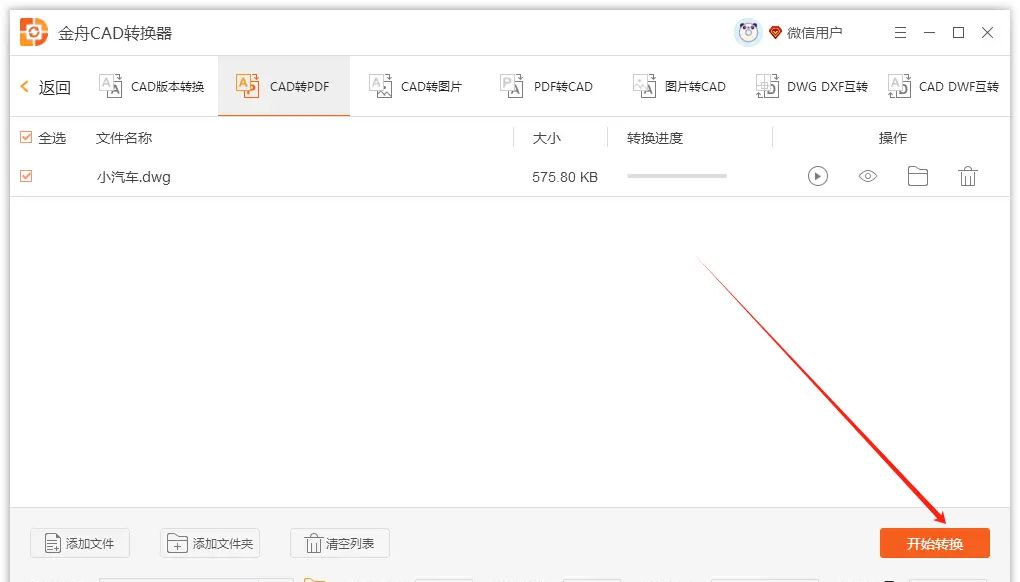Click the file size 575.80 KB
This screenshot has width=1020, height=582.
coord(565,177)
